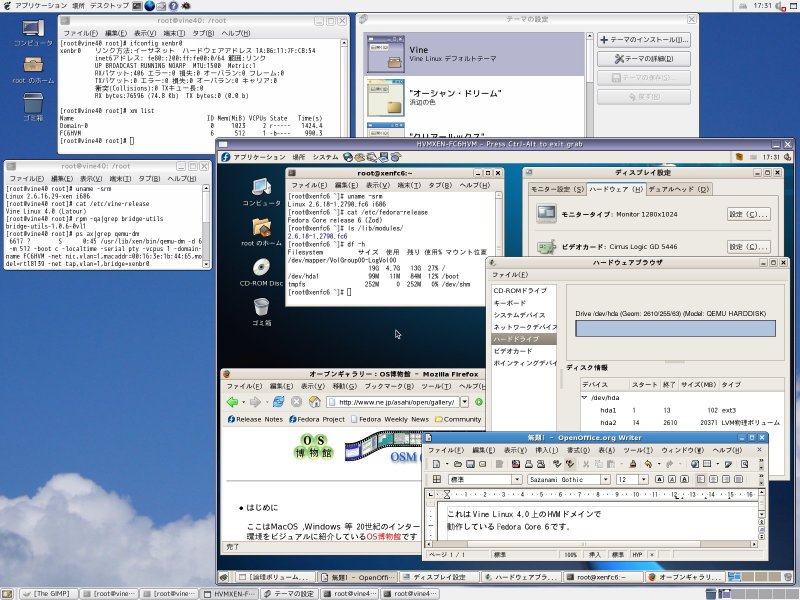Image resolution: width=800 pixels, height=600 pixels.
Task: Toggle align-right in Writer formatting bar
Action: point(726,480)
